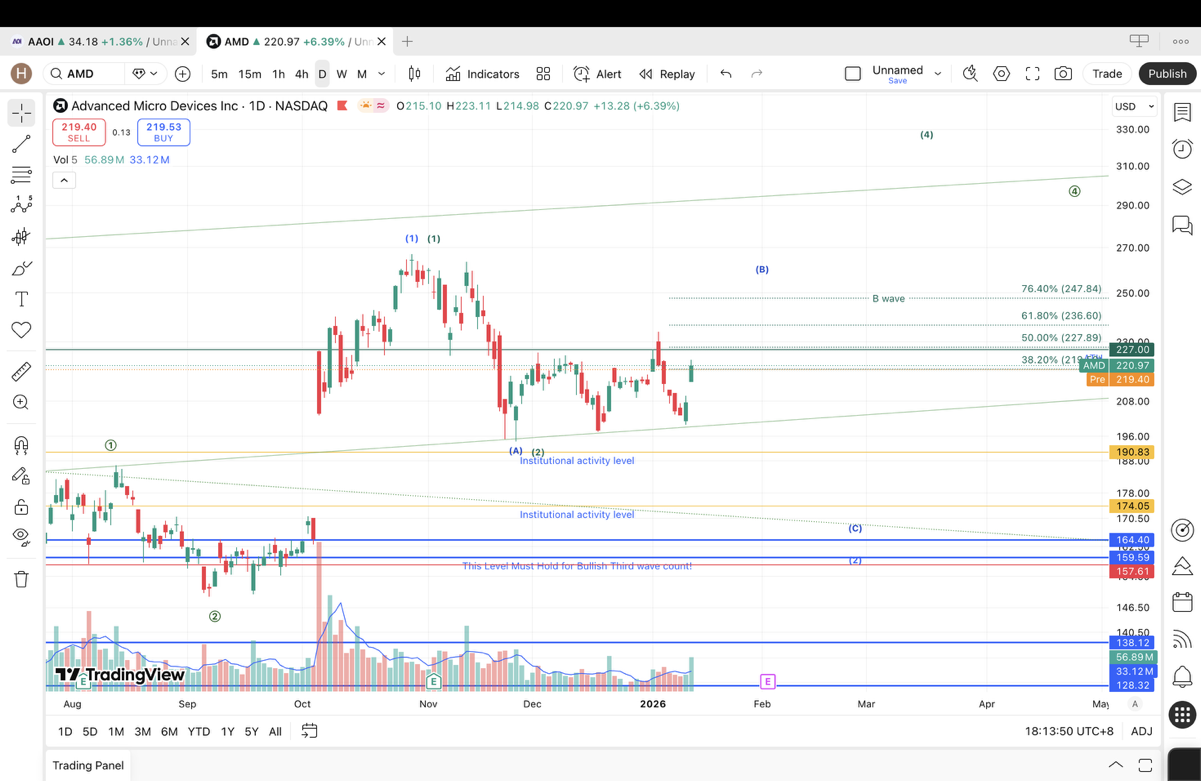Toggle ADJ adjusted data setting
The width and height of the screenshot is (1201, 781).
pos(1141,732)
